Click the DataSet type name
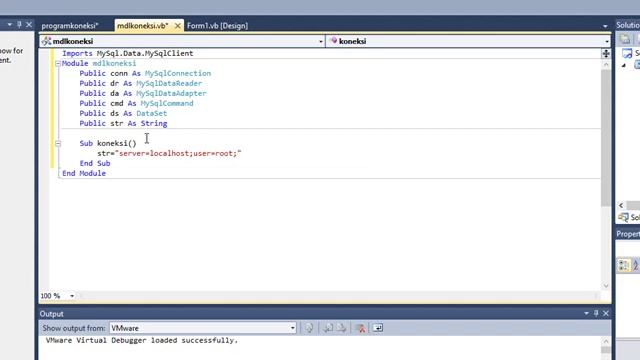 point(151,113)
